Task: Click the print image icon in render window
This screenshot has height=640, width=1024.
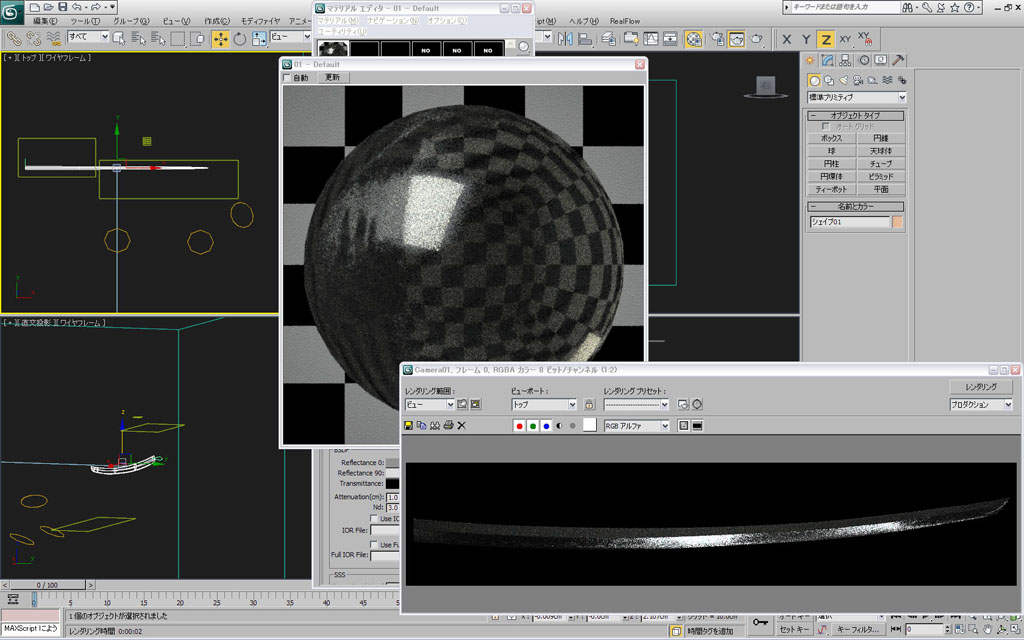Action: pos(448,425)
